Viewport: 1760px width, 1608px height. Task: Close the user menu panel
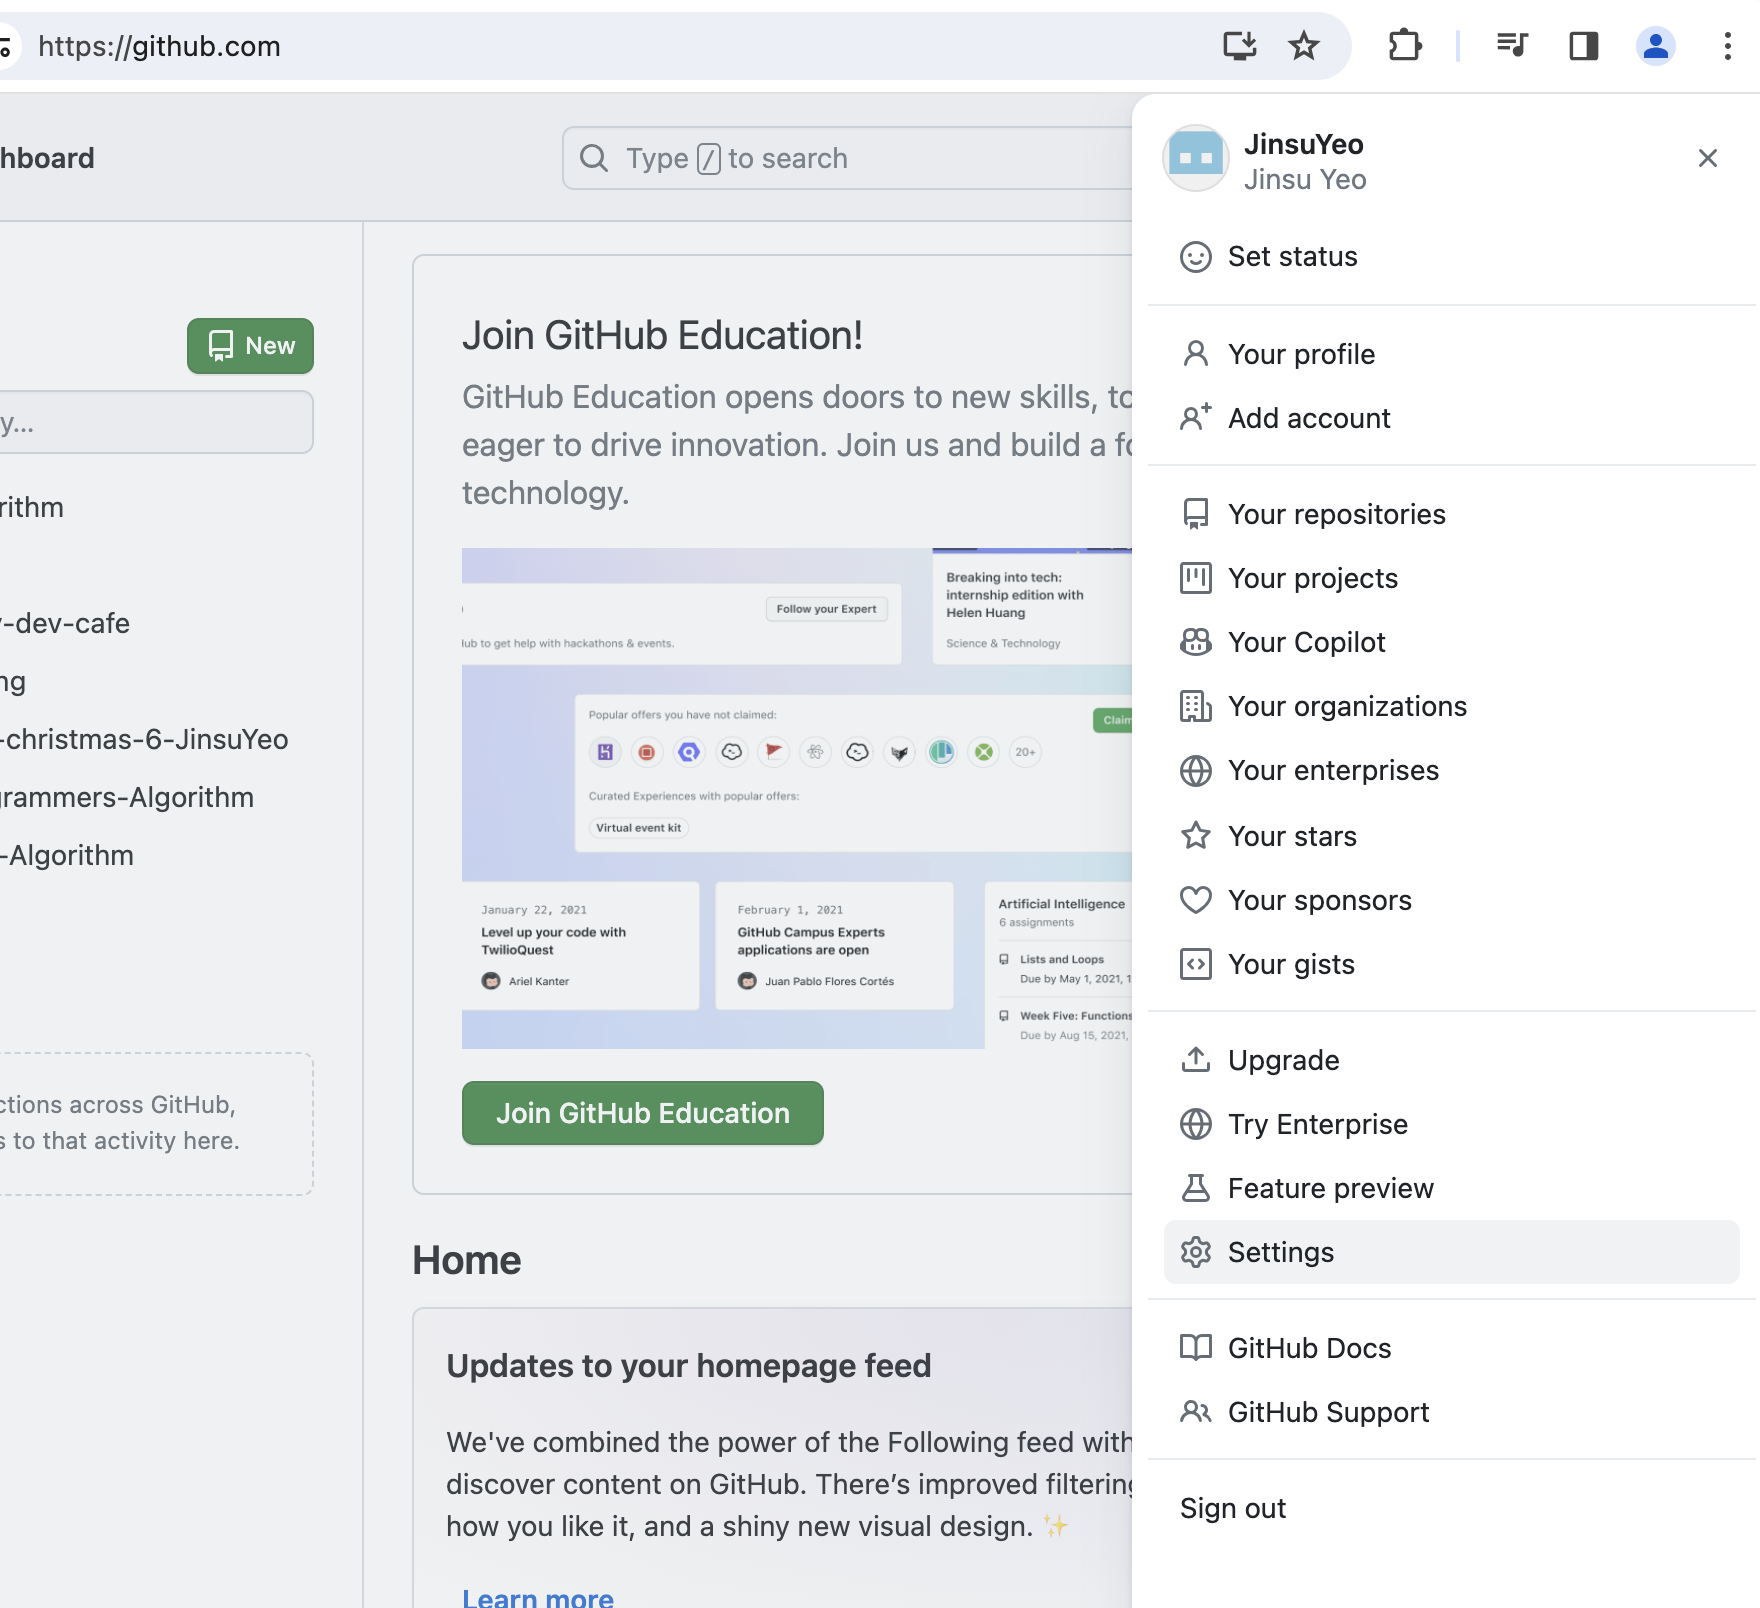pos(1707,158)
